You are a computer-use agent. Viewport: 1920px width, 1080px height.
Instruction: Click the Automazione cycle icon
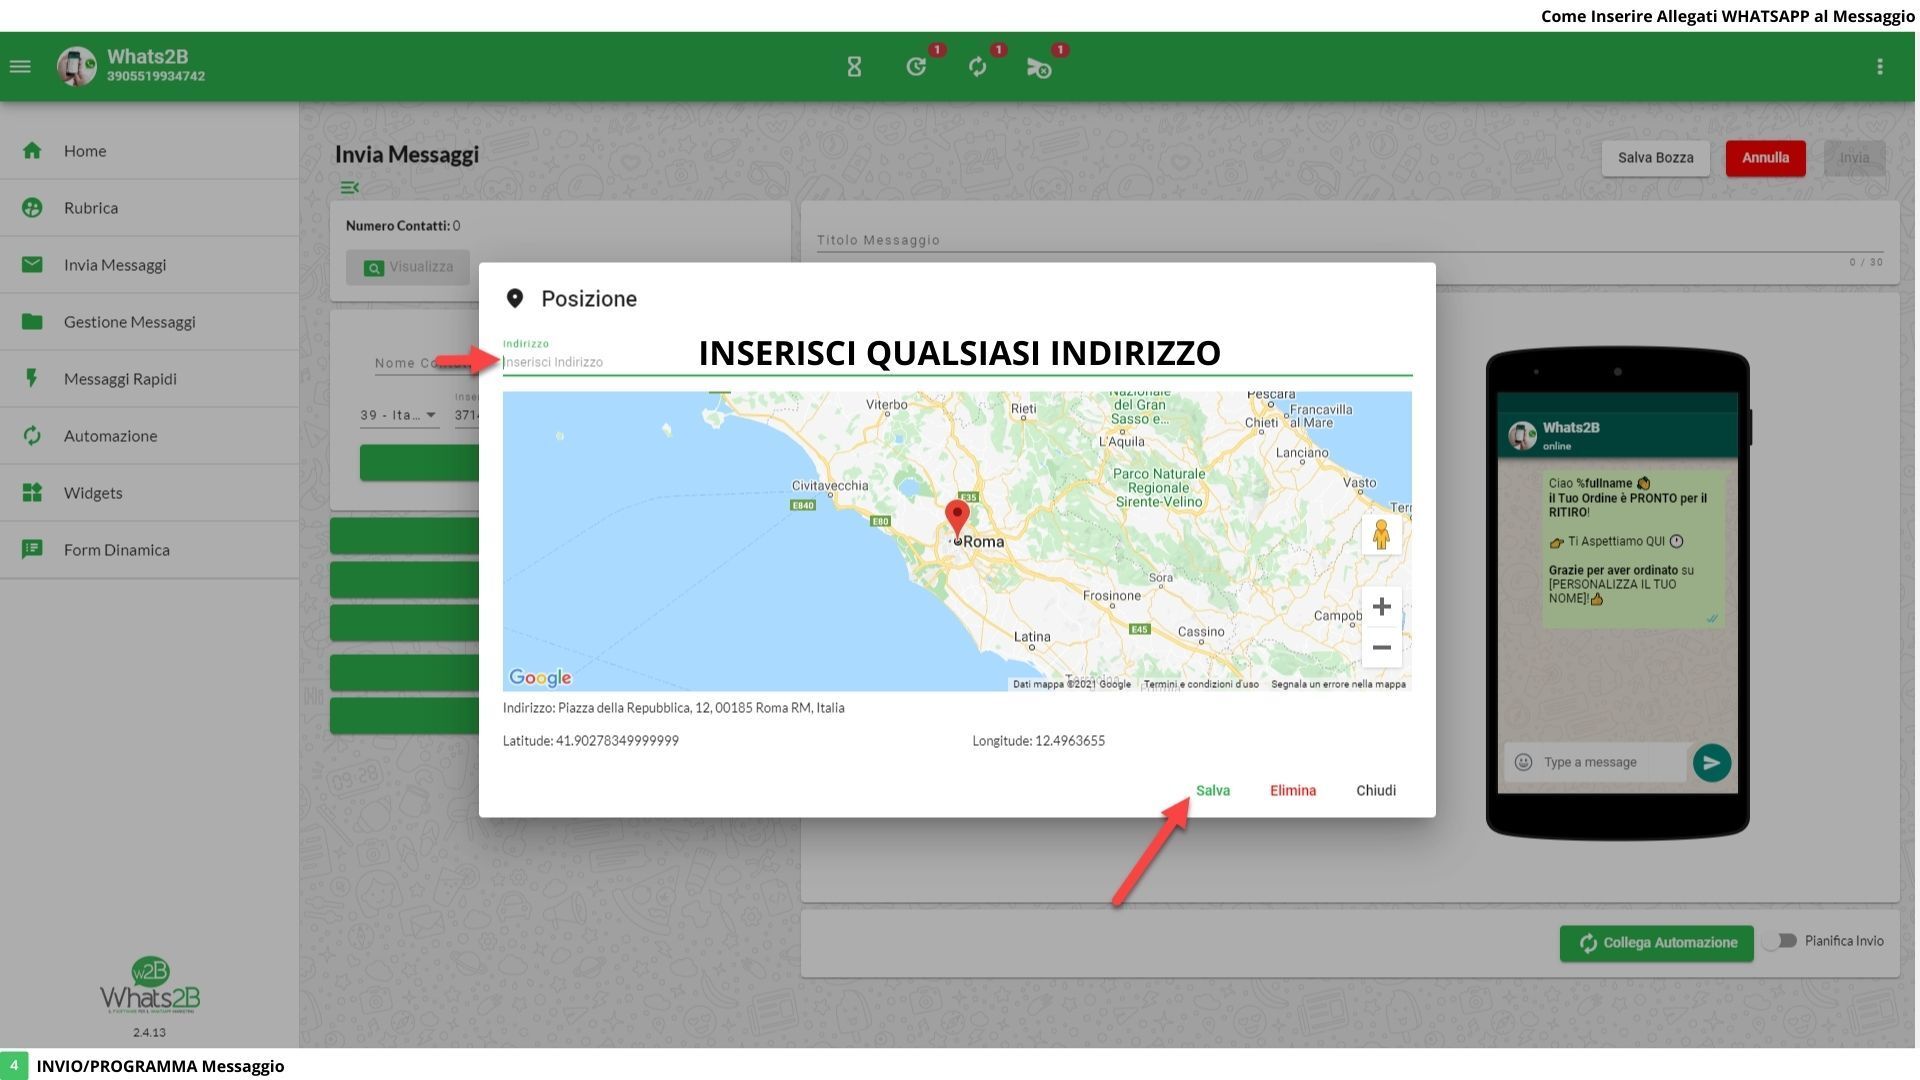32,436
